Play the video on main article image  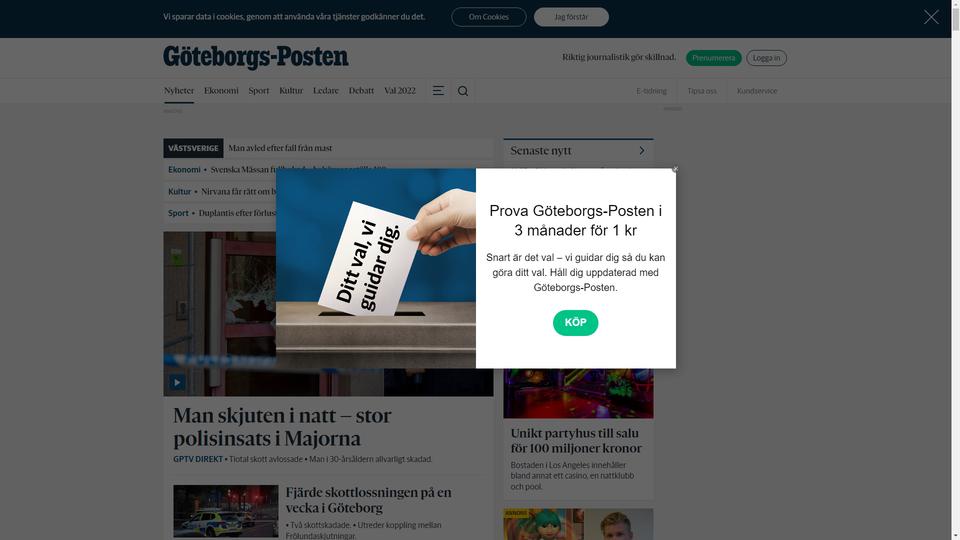tap(177, 383)
